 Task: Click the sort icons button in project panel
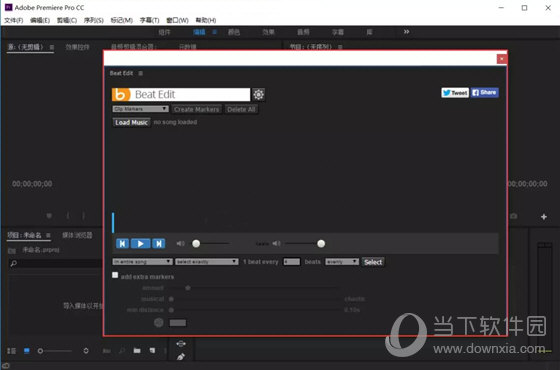86,351
